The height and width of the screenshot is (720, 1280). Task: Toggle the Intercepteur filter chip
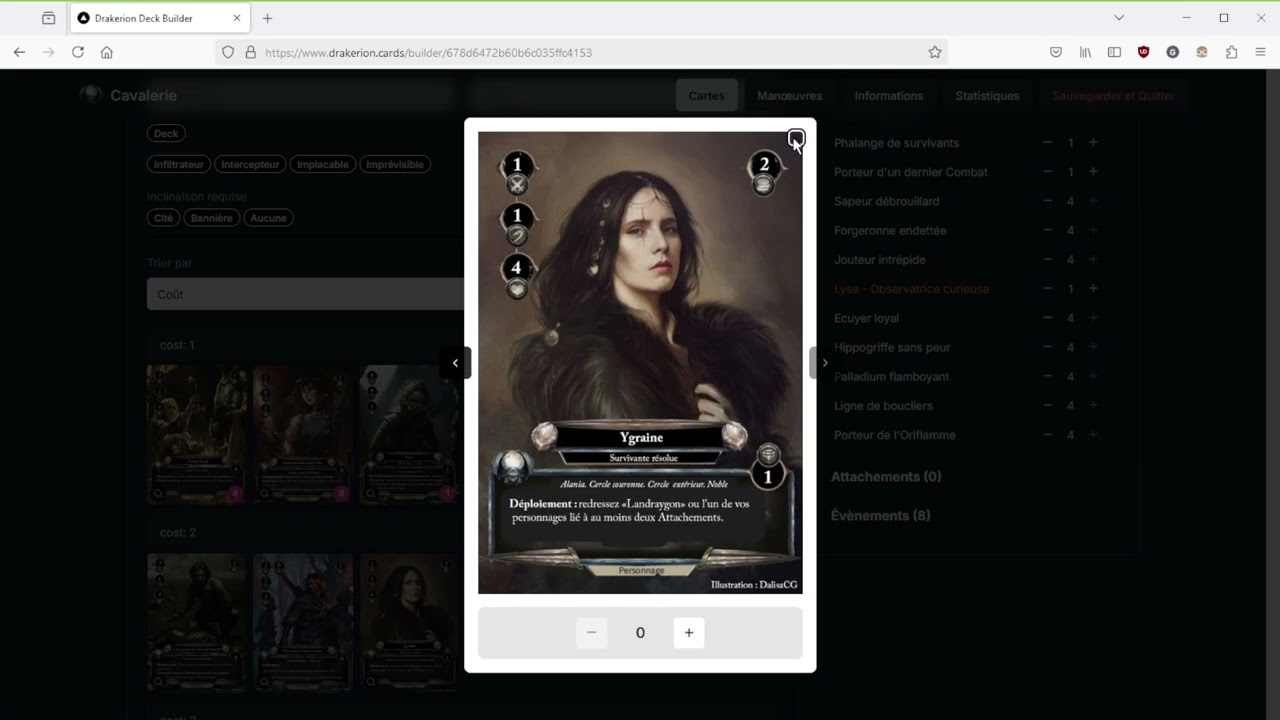pos(250,164)
